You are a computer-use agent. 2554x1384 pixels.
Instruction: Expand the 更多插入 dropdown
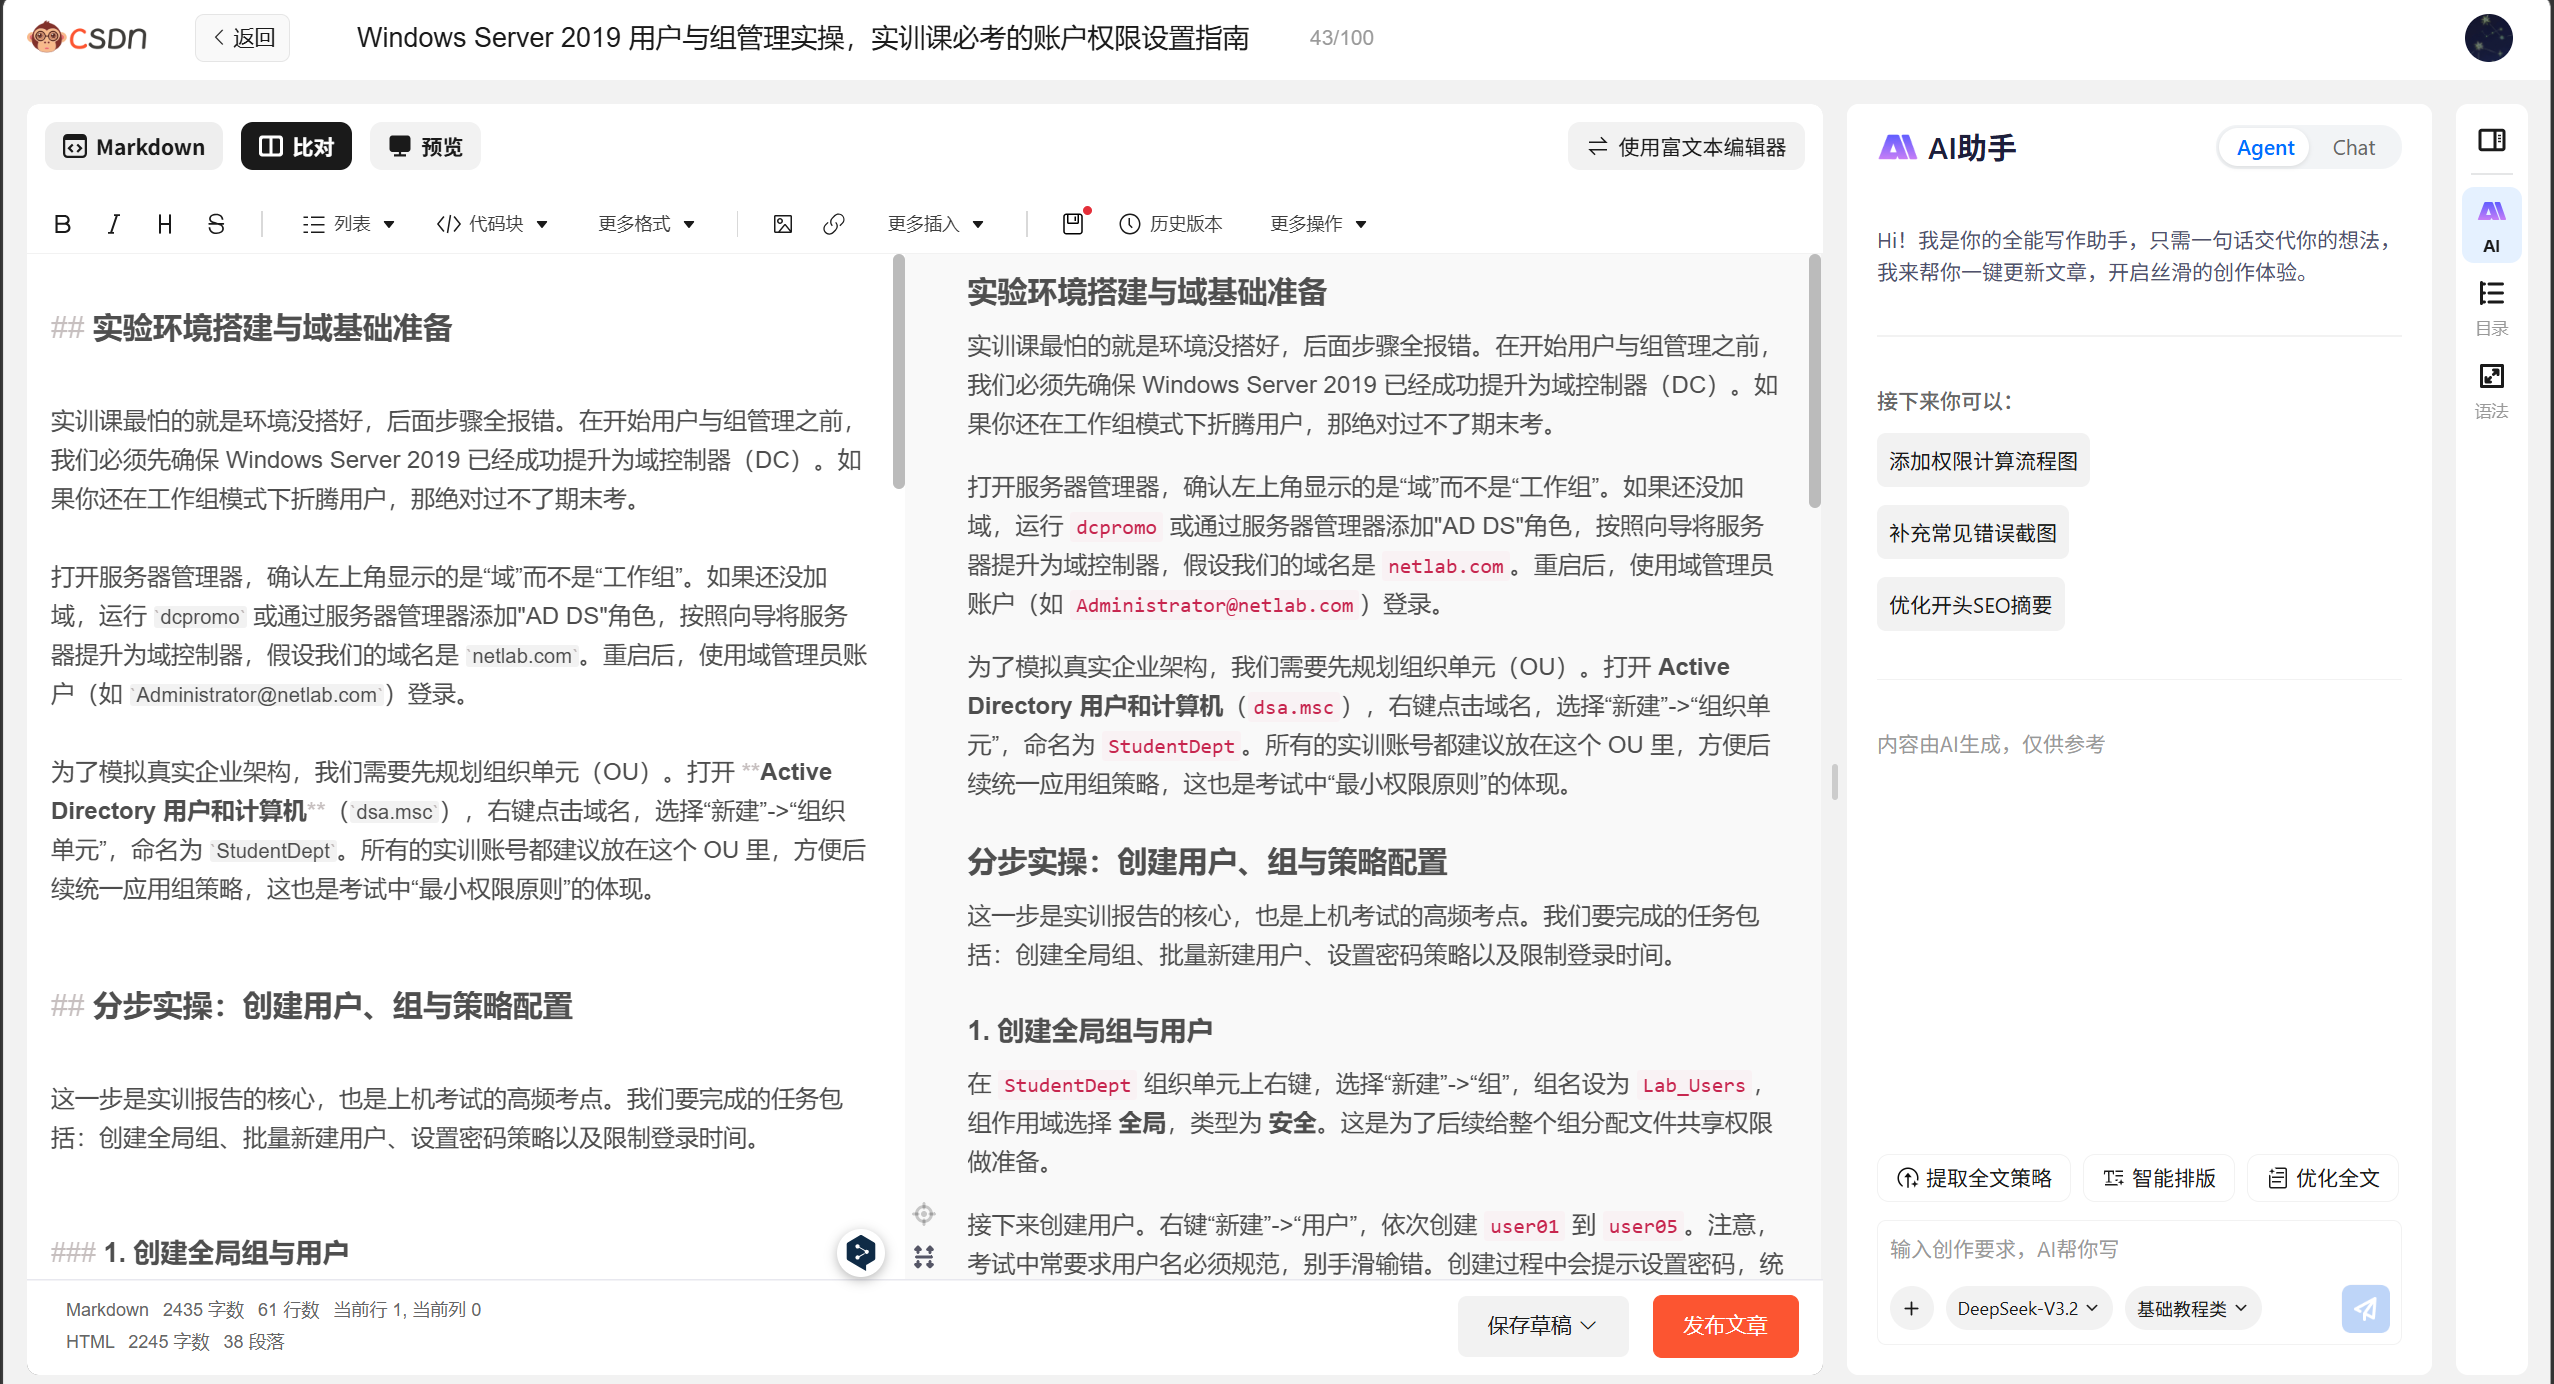pos(936,224)
